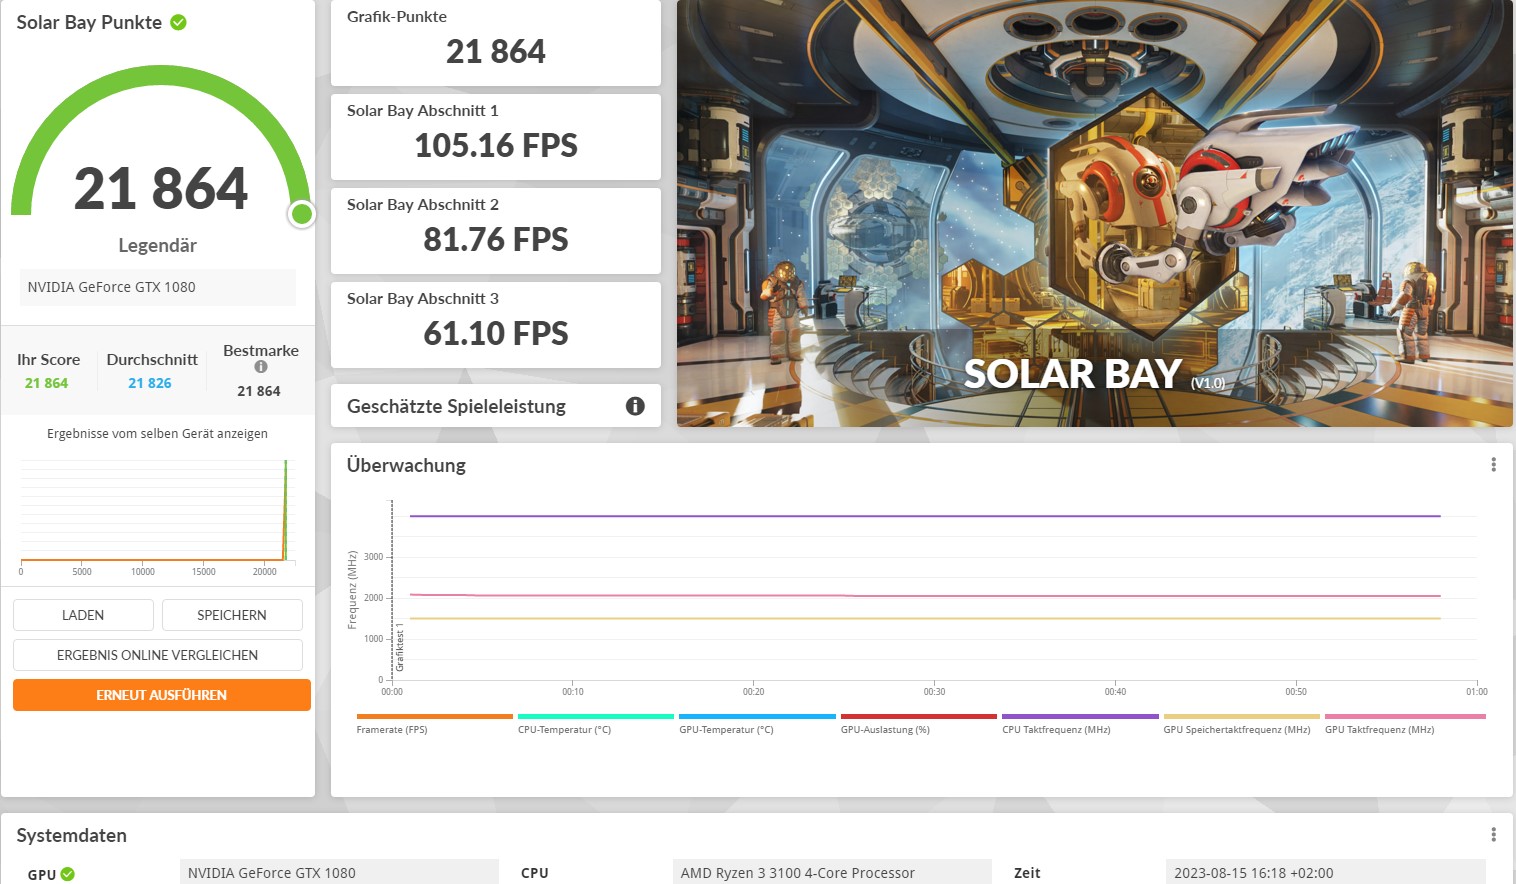The image size is (1516, 884).
Task: Open the Überwachung panel options menu
Action: 1494,464
